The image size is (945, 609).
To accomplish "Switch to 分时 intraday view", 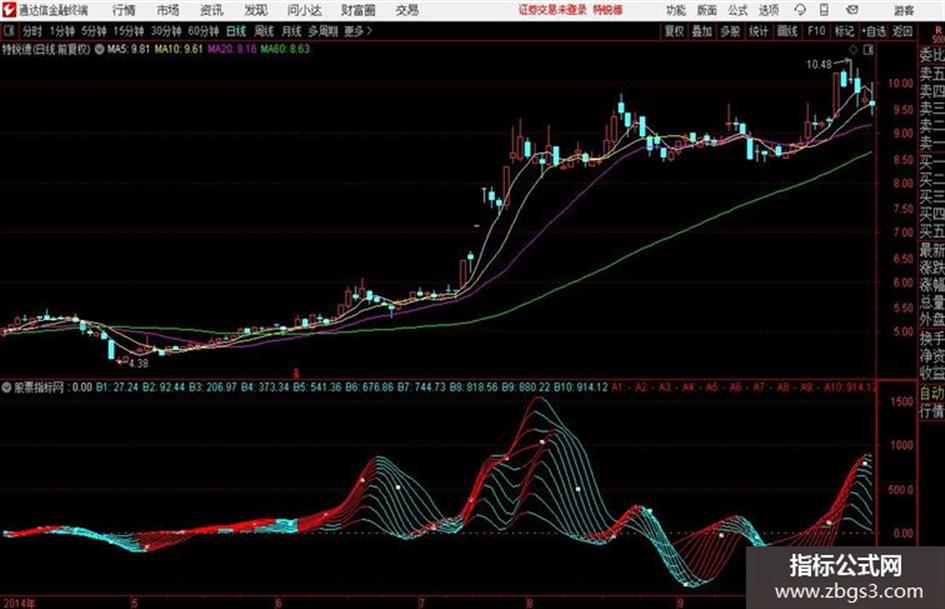I will coord(33,31).
